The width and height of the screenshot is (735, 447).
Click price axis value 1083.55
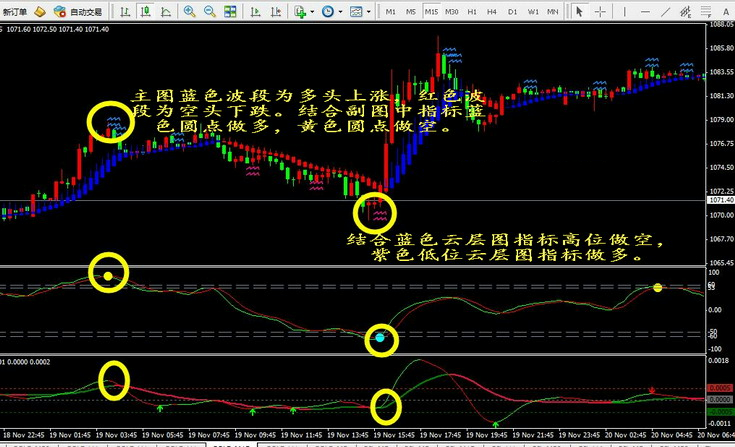pos(722,72)
